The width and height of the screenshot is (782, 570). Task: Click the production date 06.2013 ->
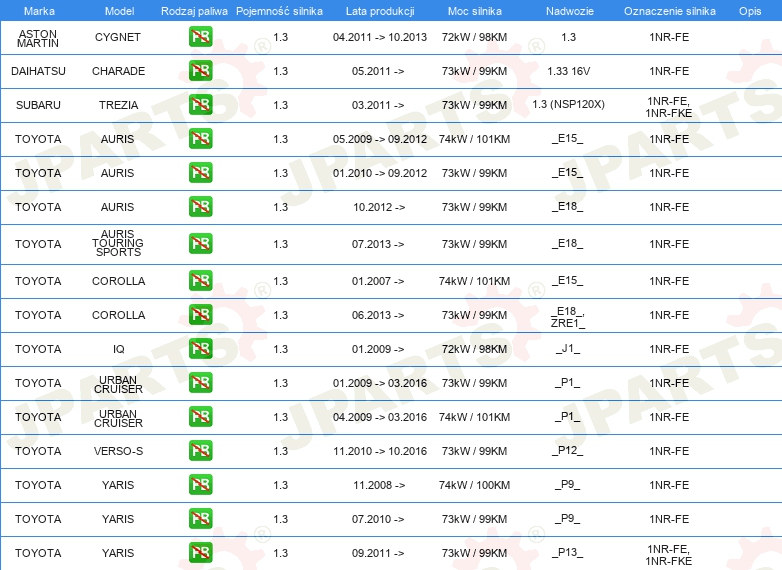(x=378, y=315)
